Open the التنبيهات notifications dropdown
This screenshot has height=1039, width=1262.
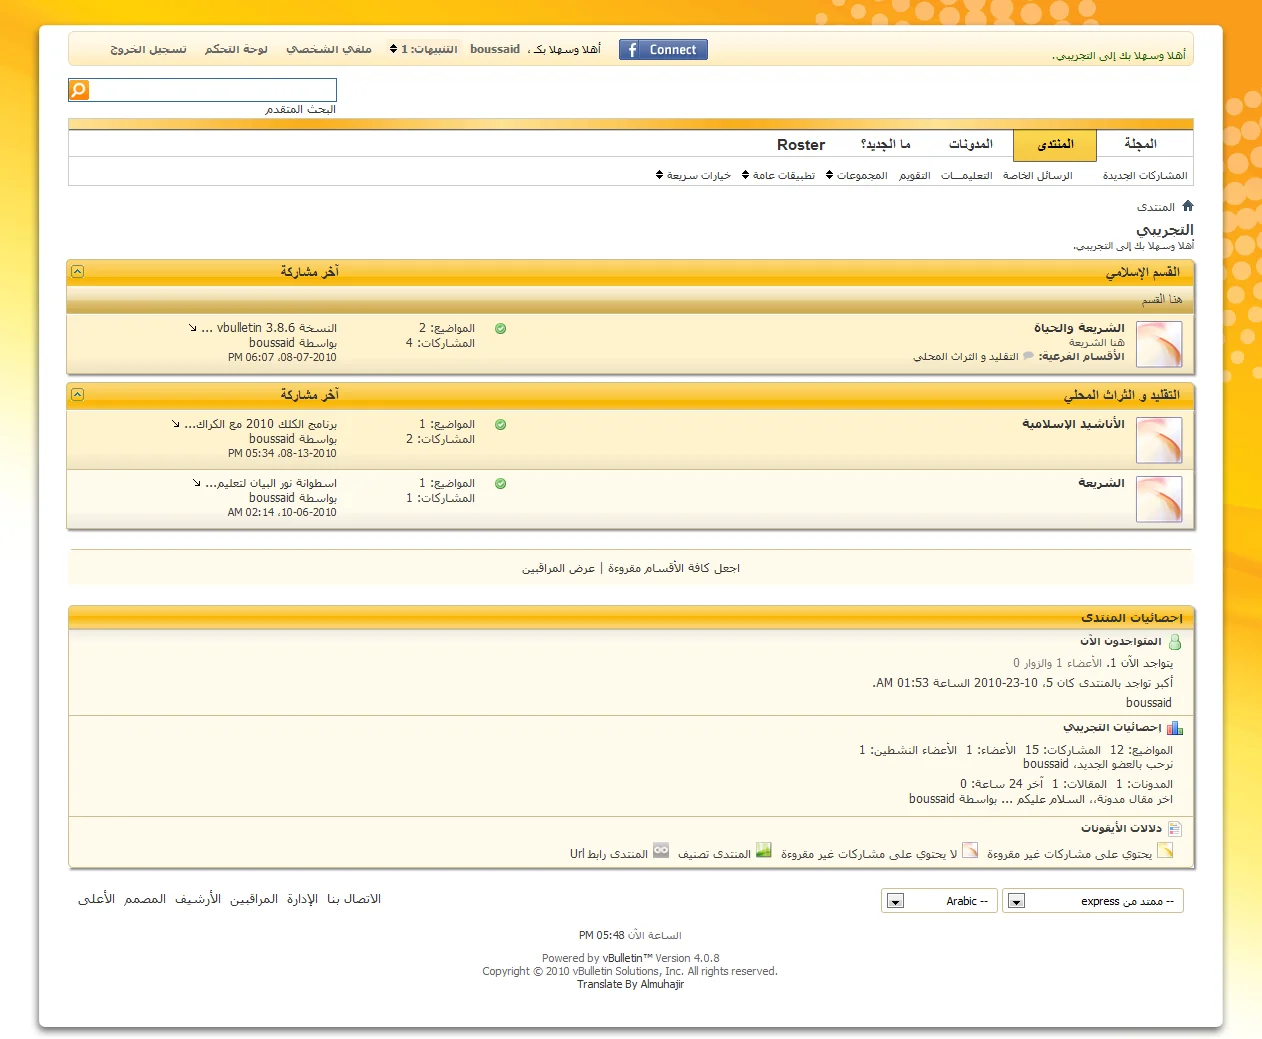tap(423, 49)
